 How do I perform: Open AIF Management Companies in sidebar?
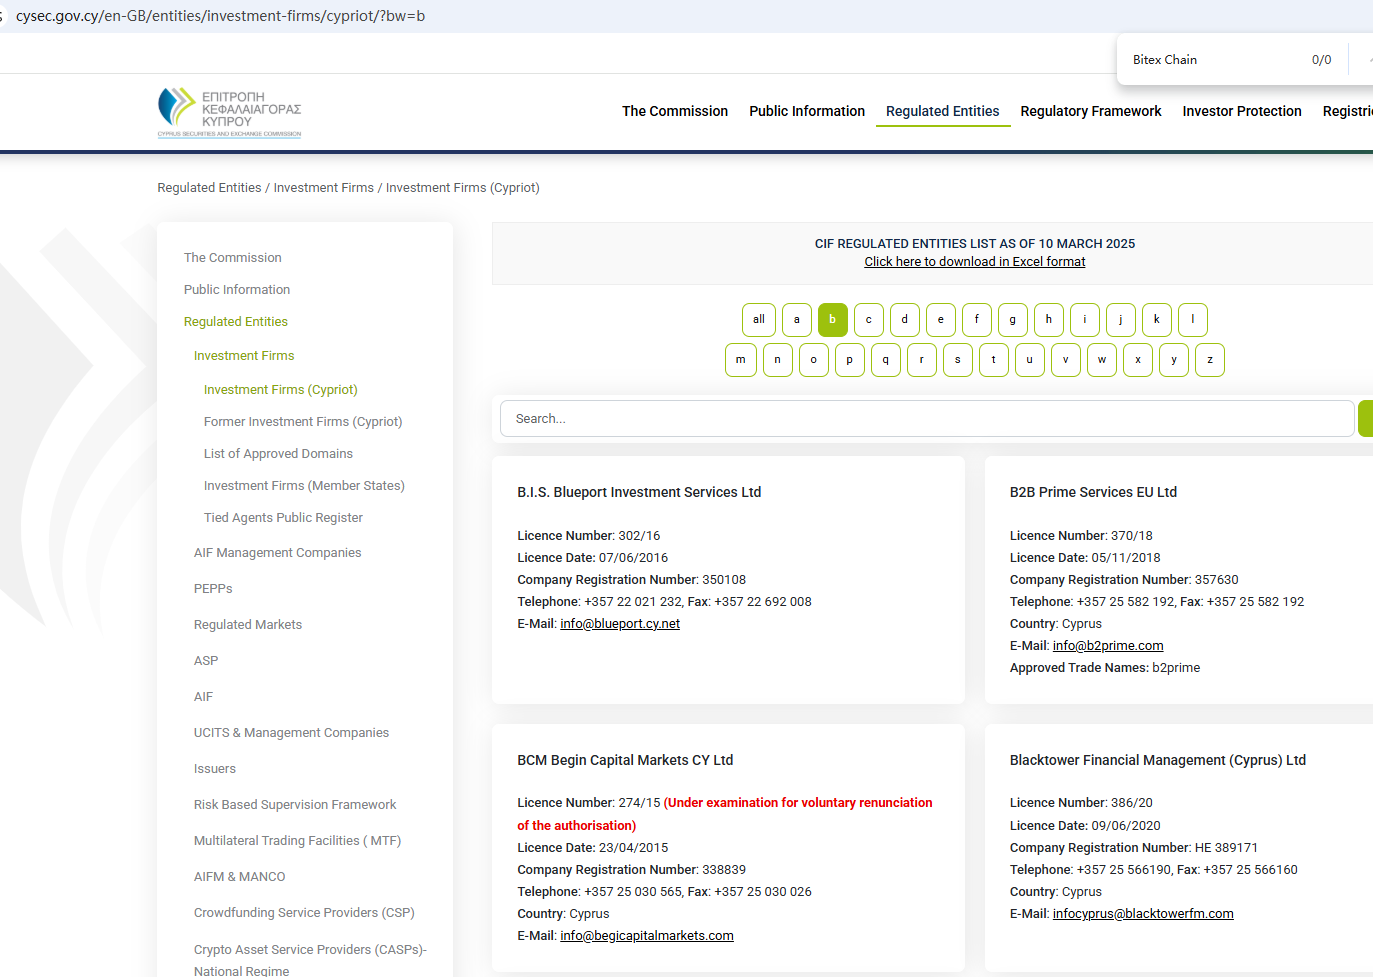(x=278, y=553)
